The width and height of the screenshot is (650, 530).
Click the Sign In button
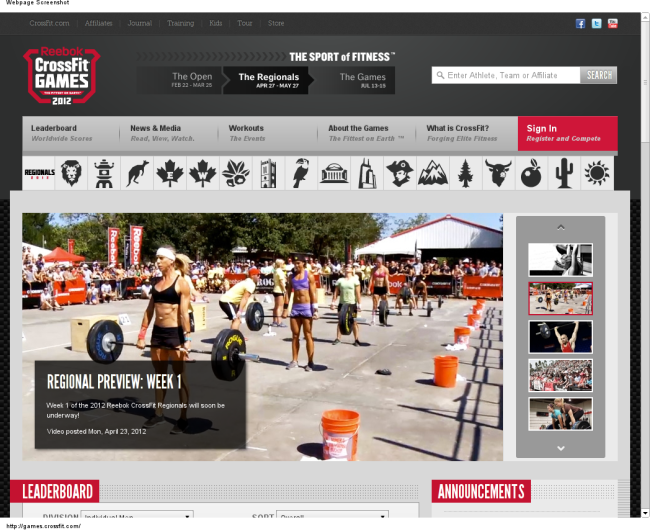coord(567,133)
